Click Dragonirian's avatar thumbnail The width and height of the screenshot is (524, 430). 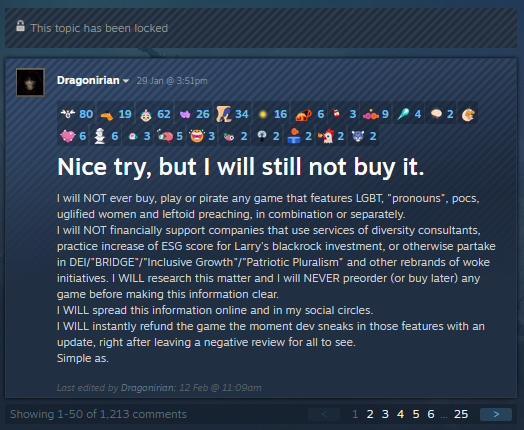(30, 83)
